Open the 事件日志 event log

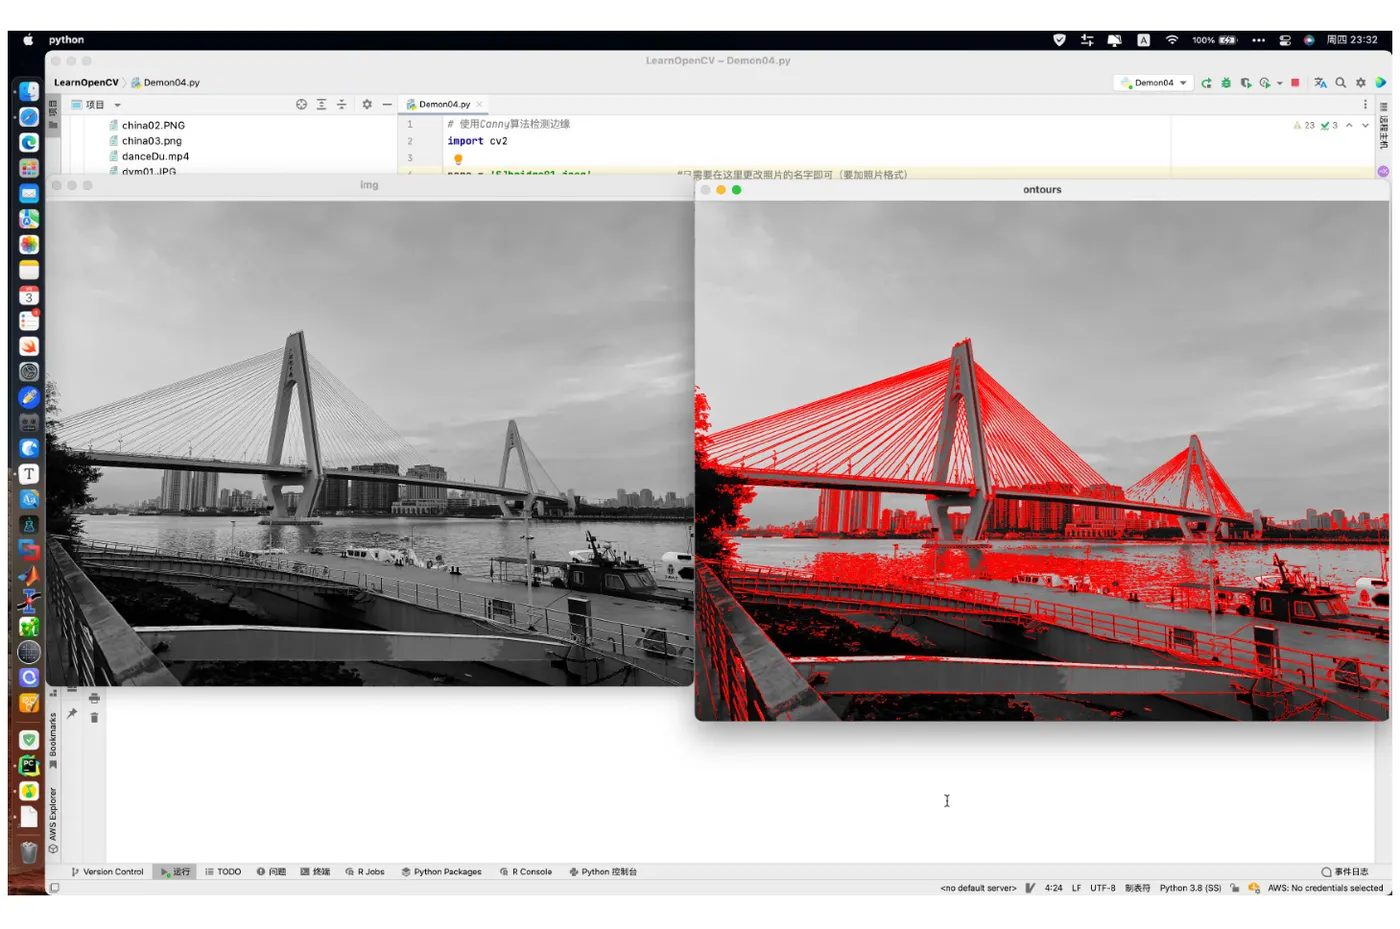tap(1345, 872)
